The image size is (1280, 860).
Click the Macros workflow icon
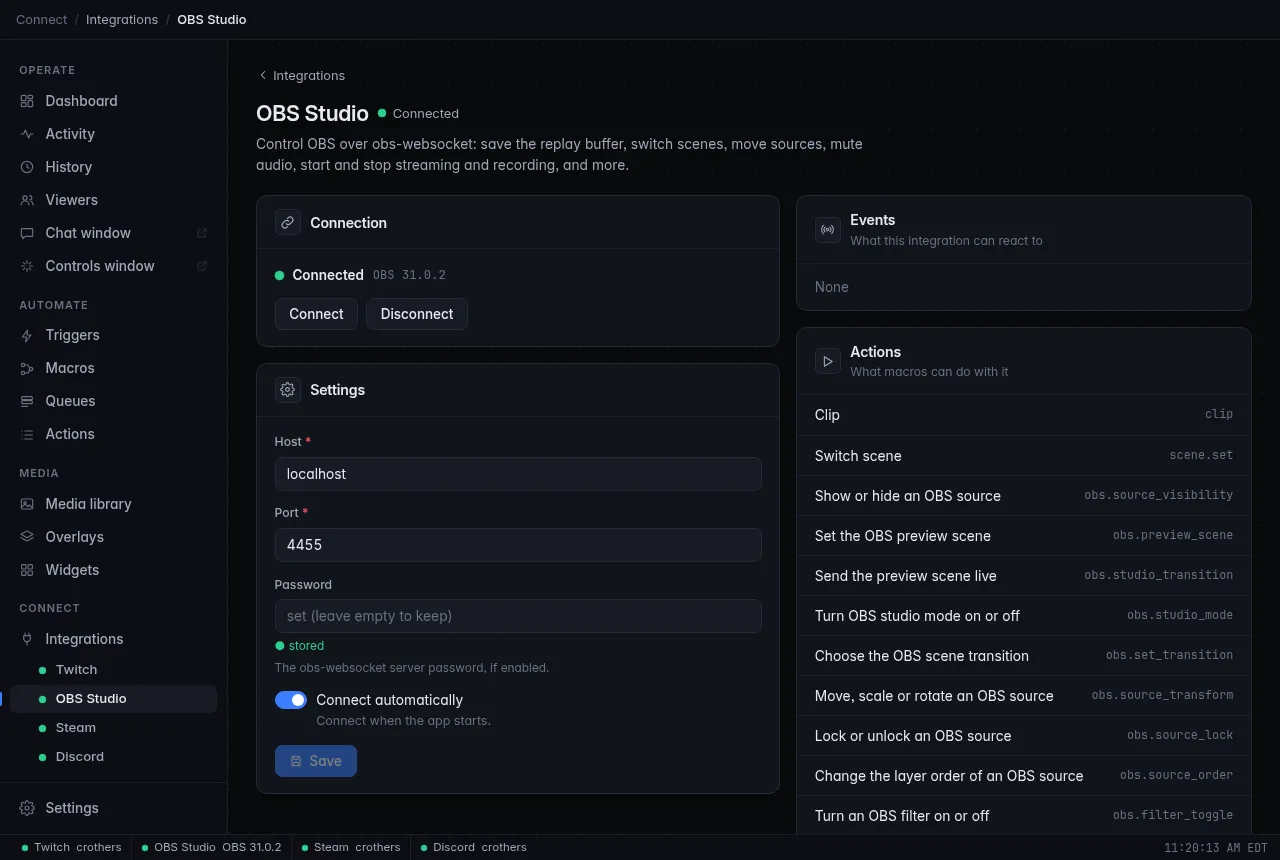(27, 368)
